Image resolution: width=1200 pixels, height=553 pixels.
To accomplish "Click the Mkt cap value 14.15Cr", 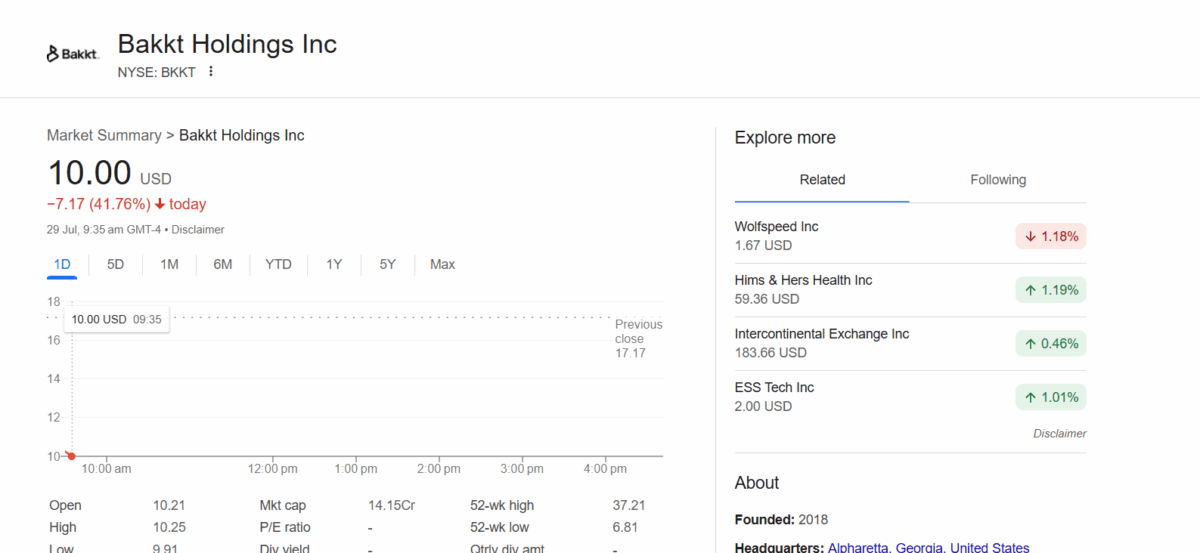I will [392, 505].
